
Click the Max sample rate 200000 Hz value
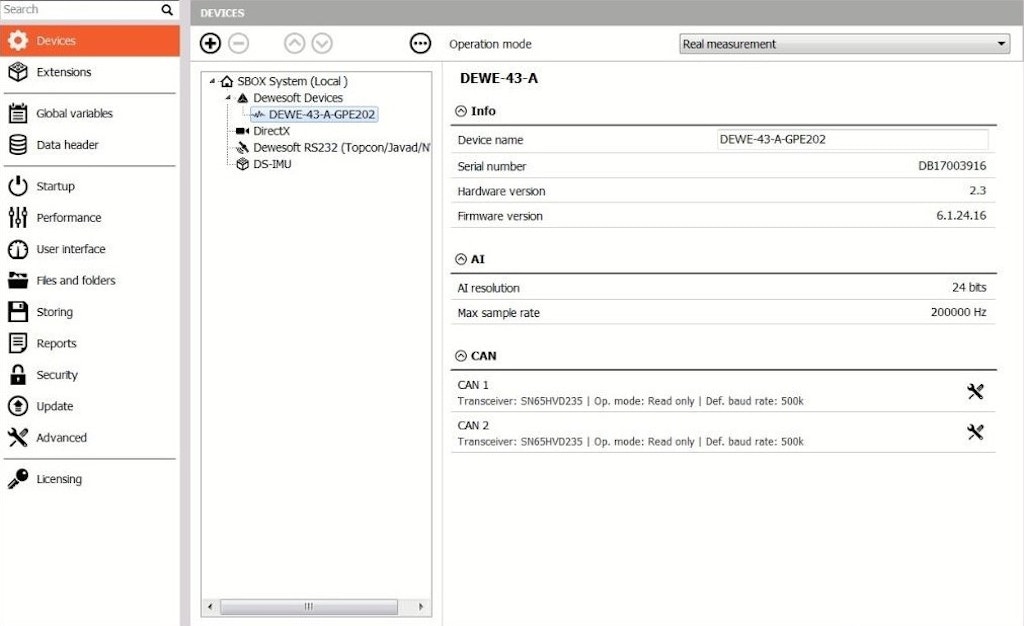[x=959, y=313]
